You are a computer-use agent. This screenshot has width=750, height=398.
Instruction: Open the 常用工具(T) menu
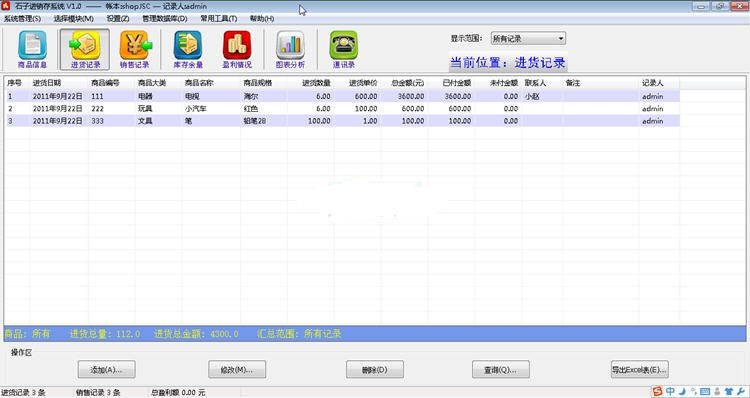tap(219, 19)
